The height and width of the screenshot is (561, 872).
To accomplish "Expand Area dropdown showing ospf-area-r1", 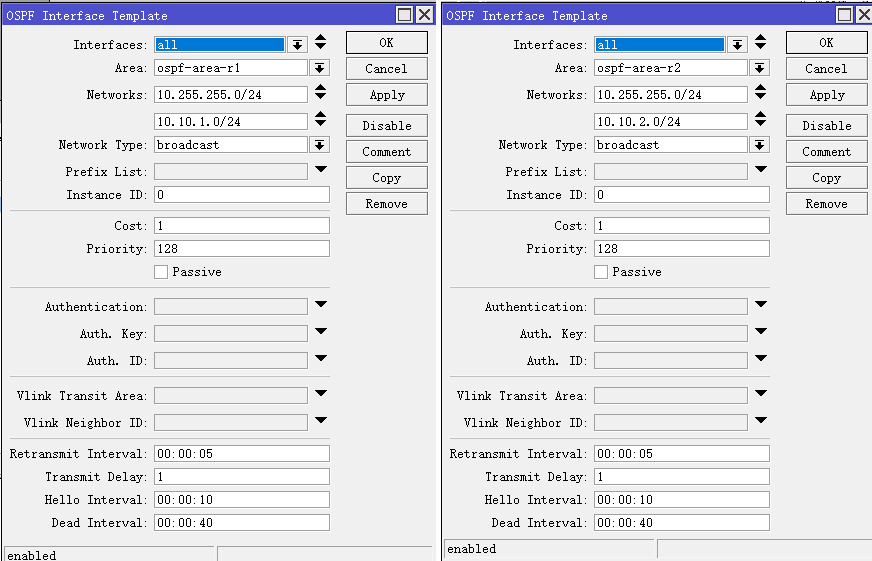I will [x=319, y=68].
